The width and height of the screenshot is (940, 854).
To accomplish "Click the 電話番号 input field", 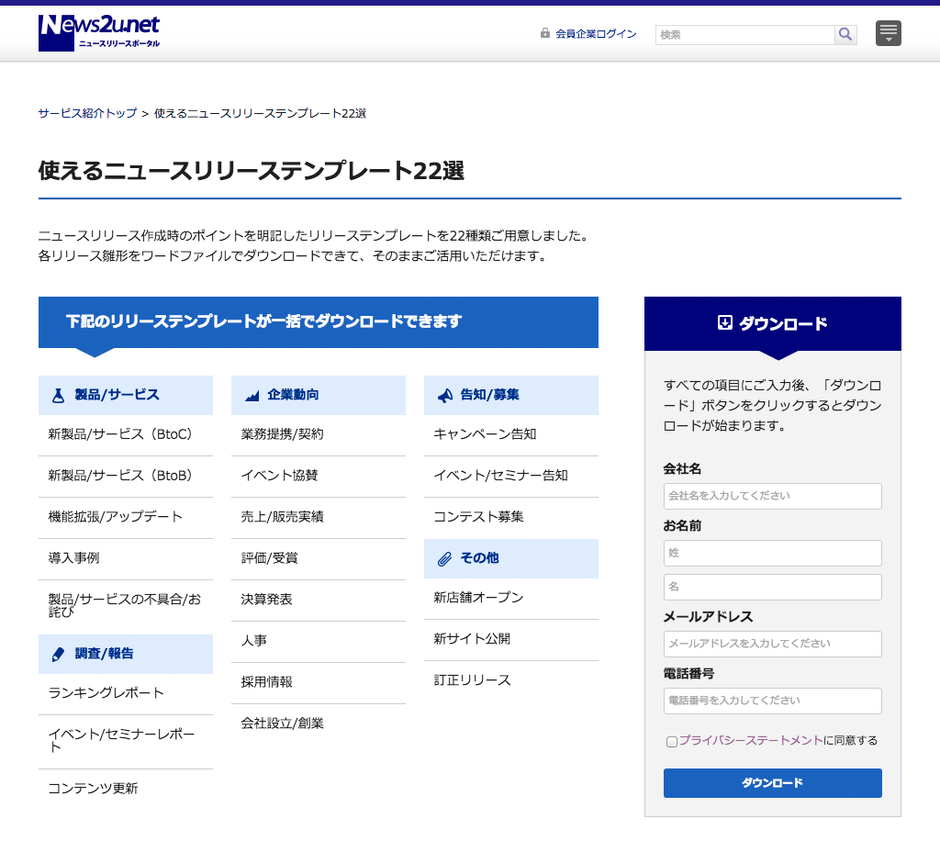I will point(772,701).
